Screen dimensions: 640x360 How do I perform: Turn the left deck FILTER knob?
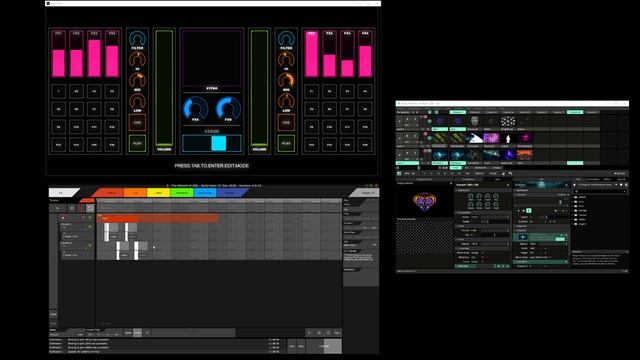point(137,39)
